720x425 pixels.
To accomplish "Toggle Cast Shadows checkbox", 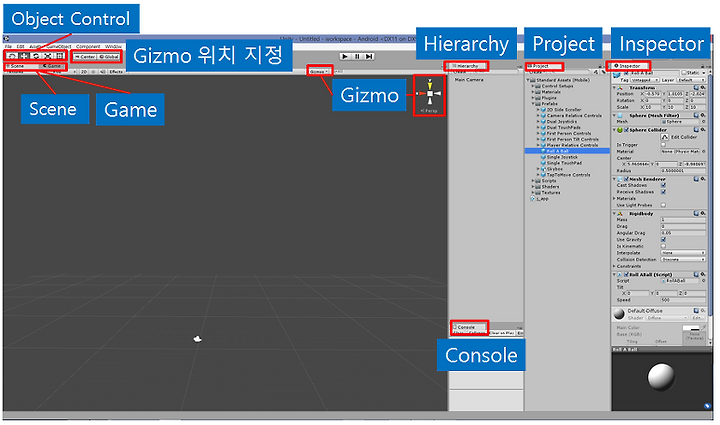I will (663, 185).
